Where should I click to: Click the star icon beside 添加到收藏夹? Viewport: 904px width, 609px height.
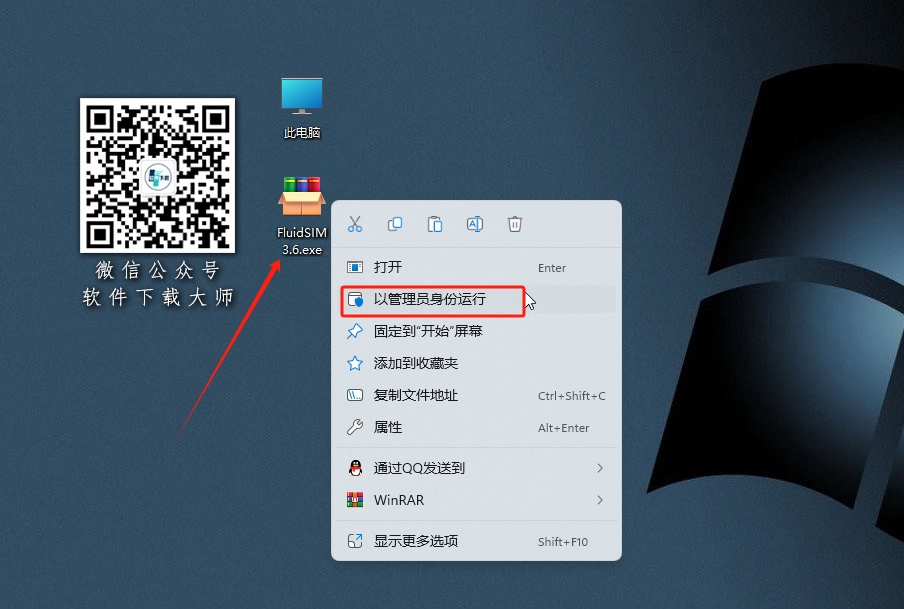356,363
